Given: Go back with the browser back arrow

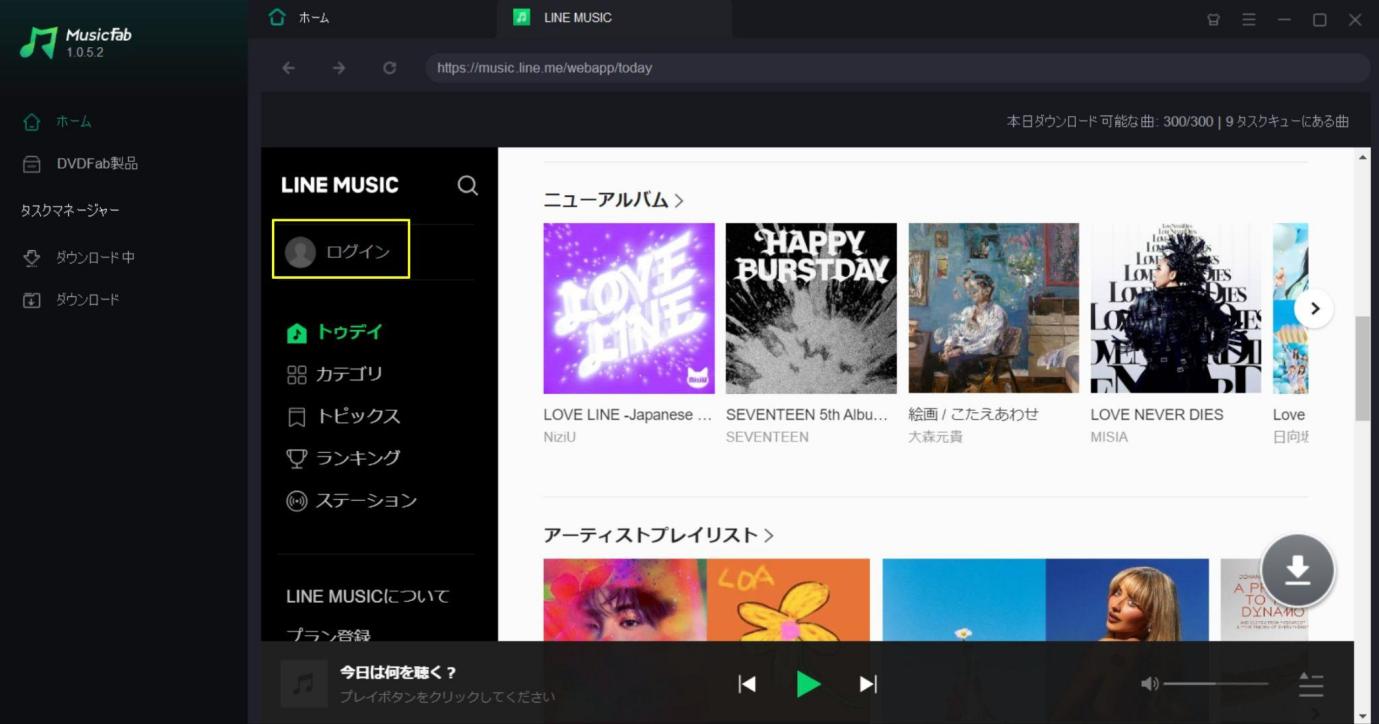Looking at the screenshot, I should coord(289,68).
